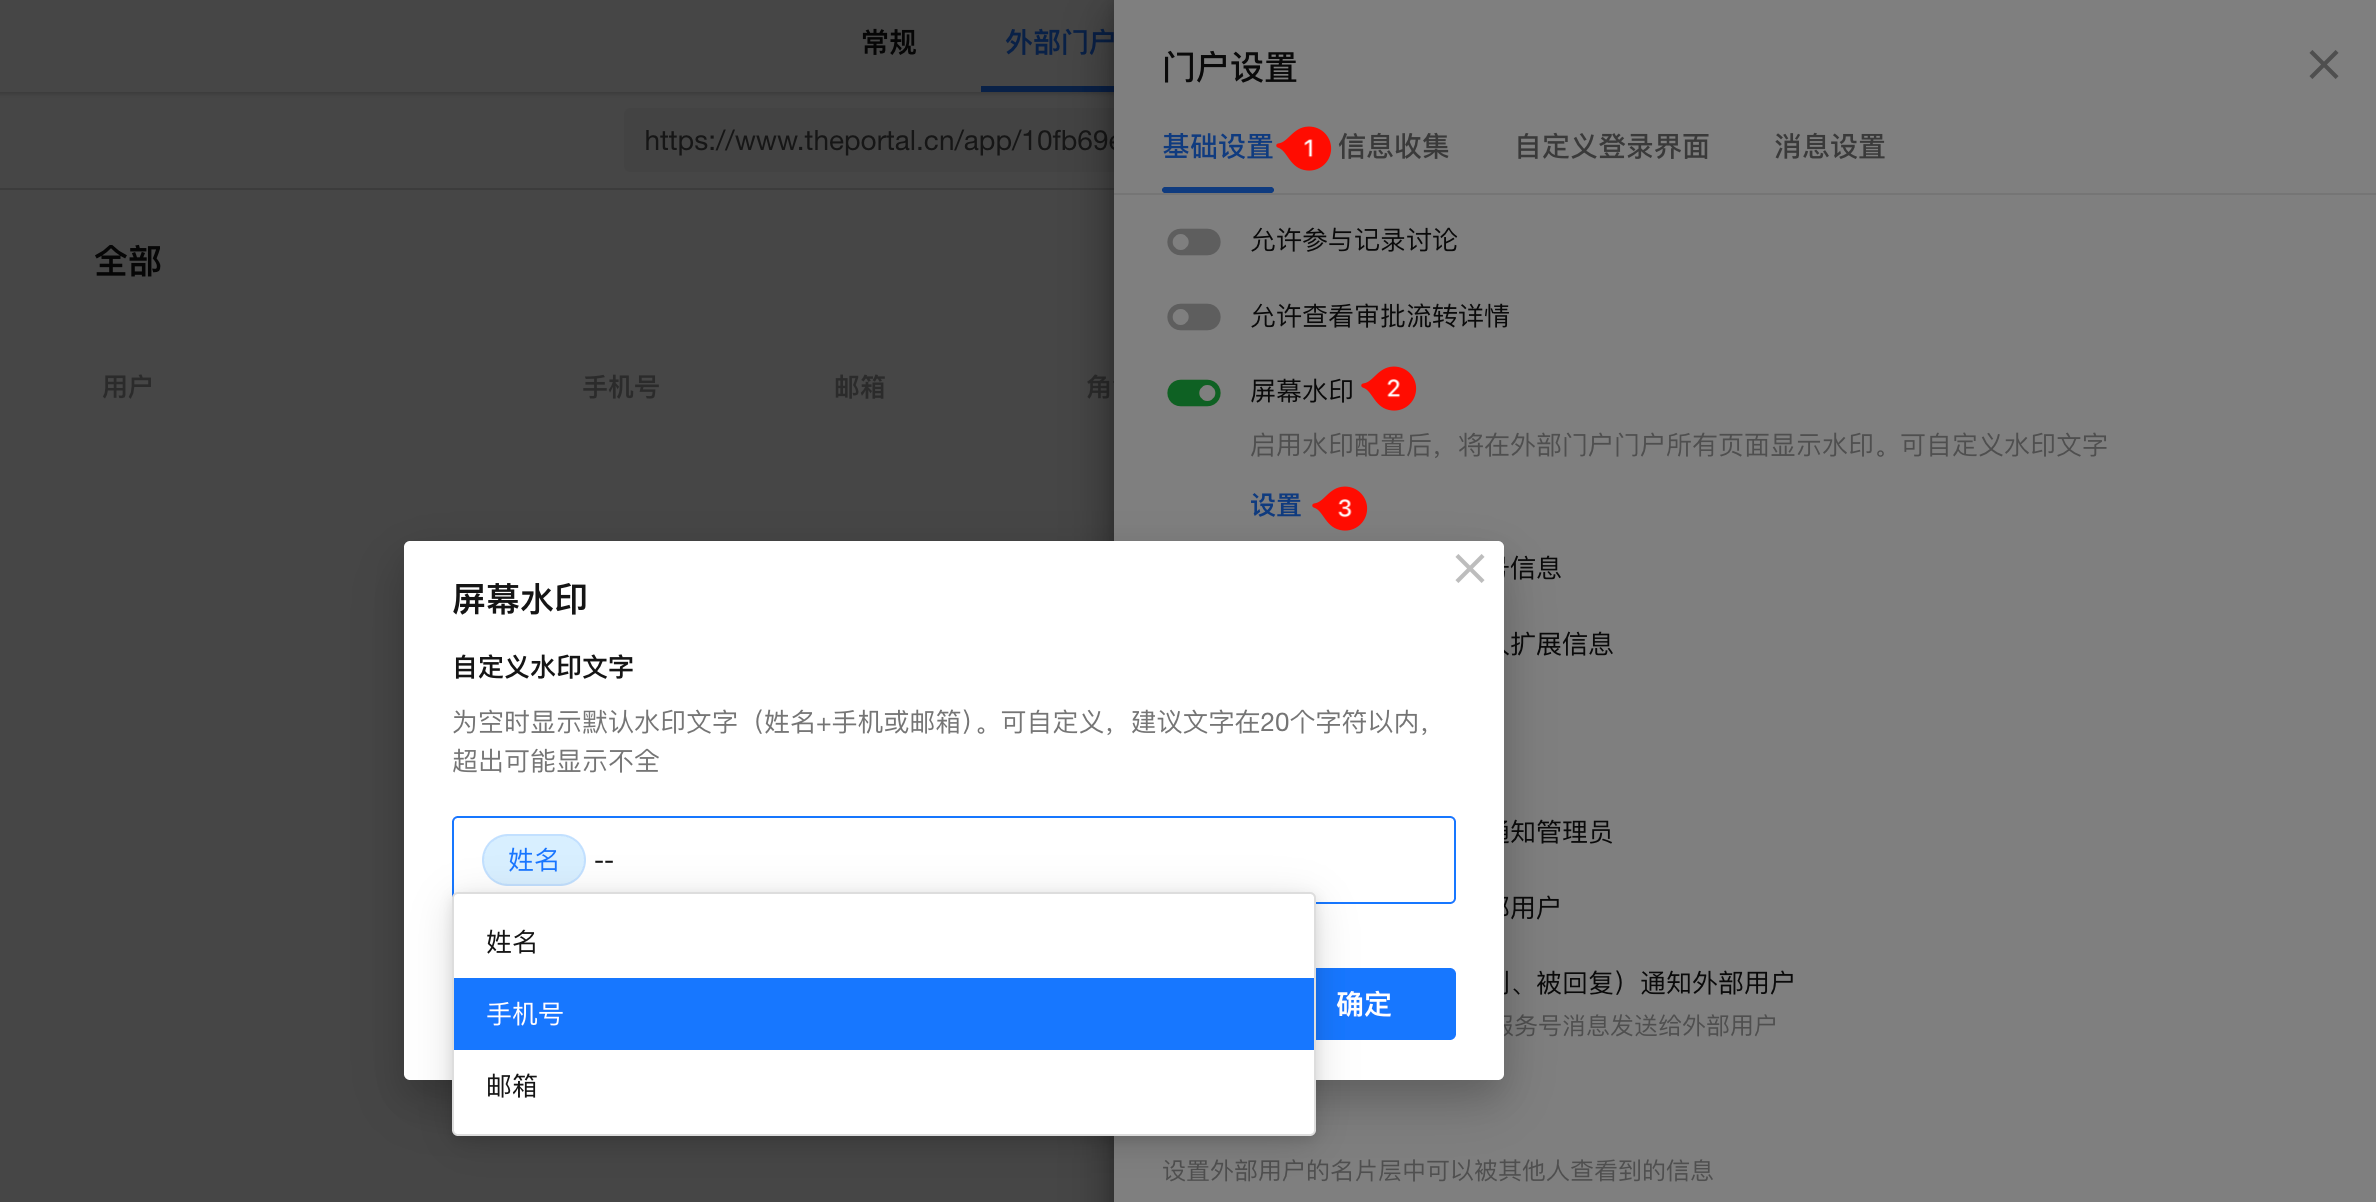Click the red annotation marker 2

click(x=1393, y=389)
